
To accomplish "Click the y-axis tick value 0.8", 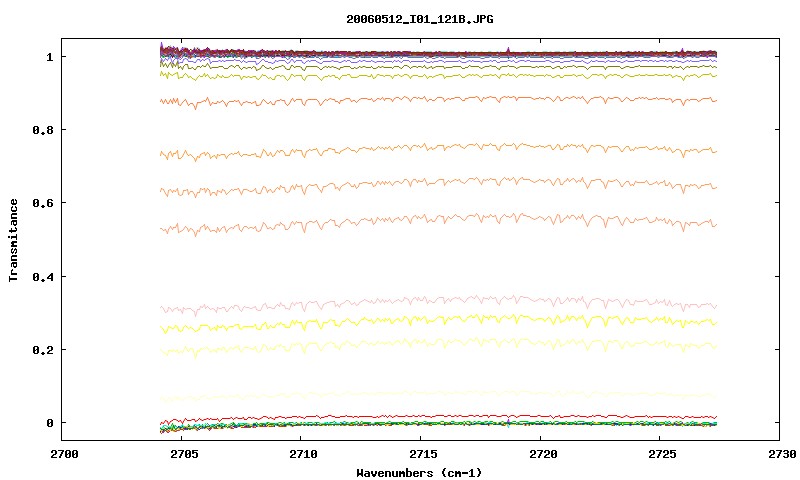I will tap(43, 130).
